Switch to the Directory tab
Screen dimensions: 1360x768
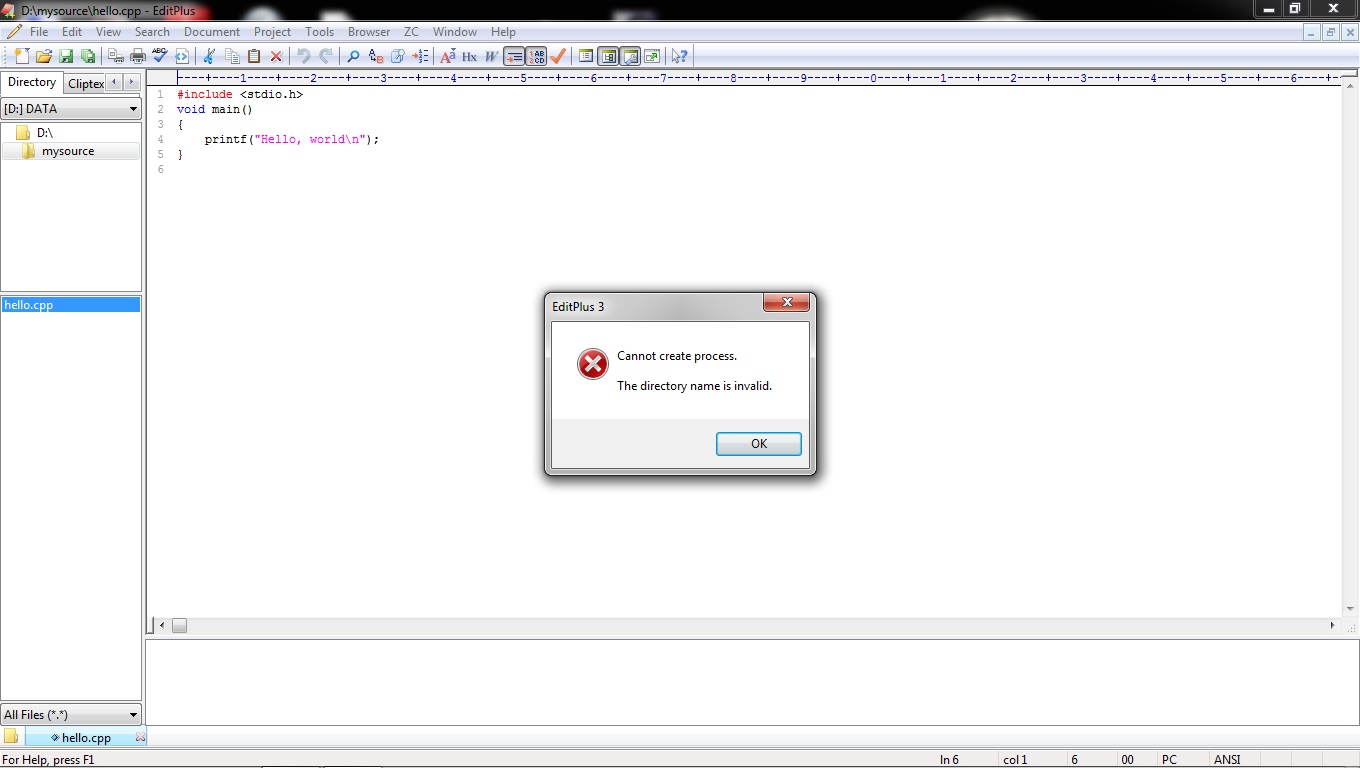click(x=32, y=83)
